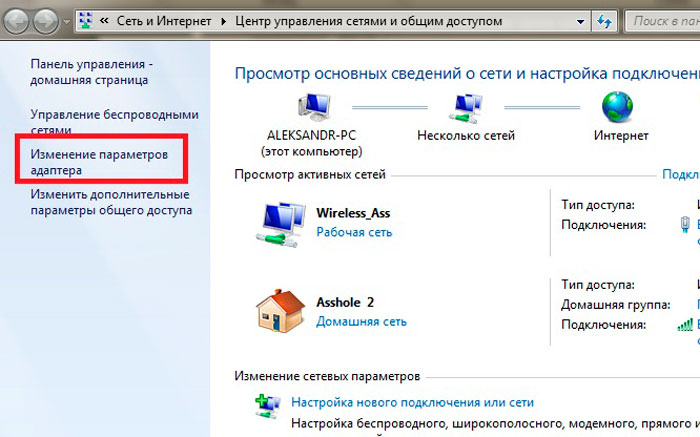
Task: Click the 'ALEKSANDR-PC' computer label
Action: tap(312, 135)
